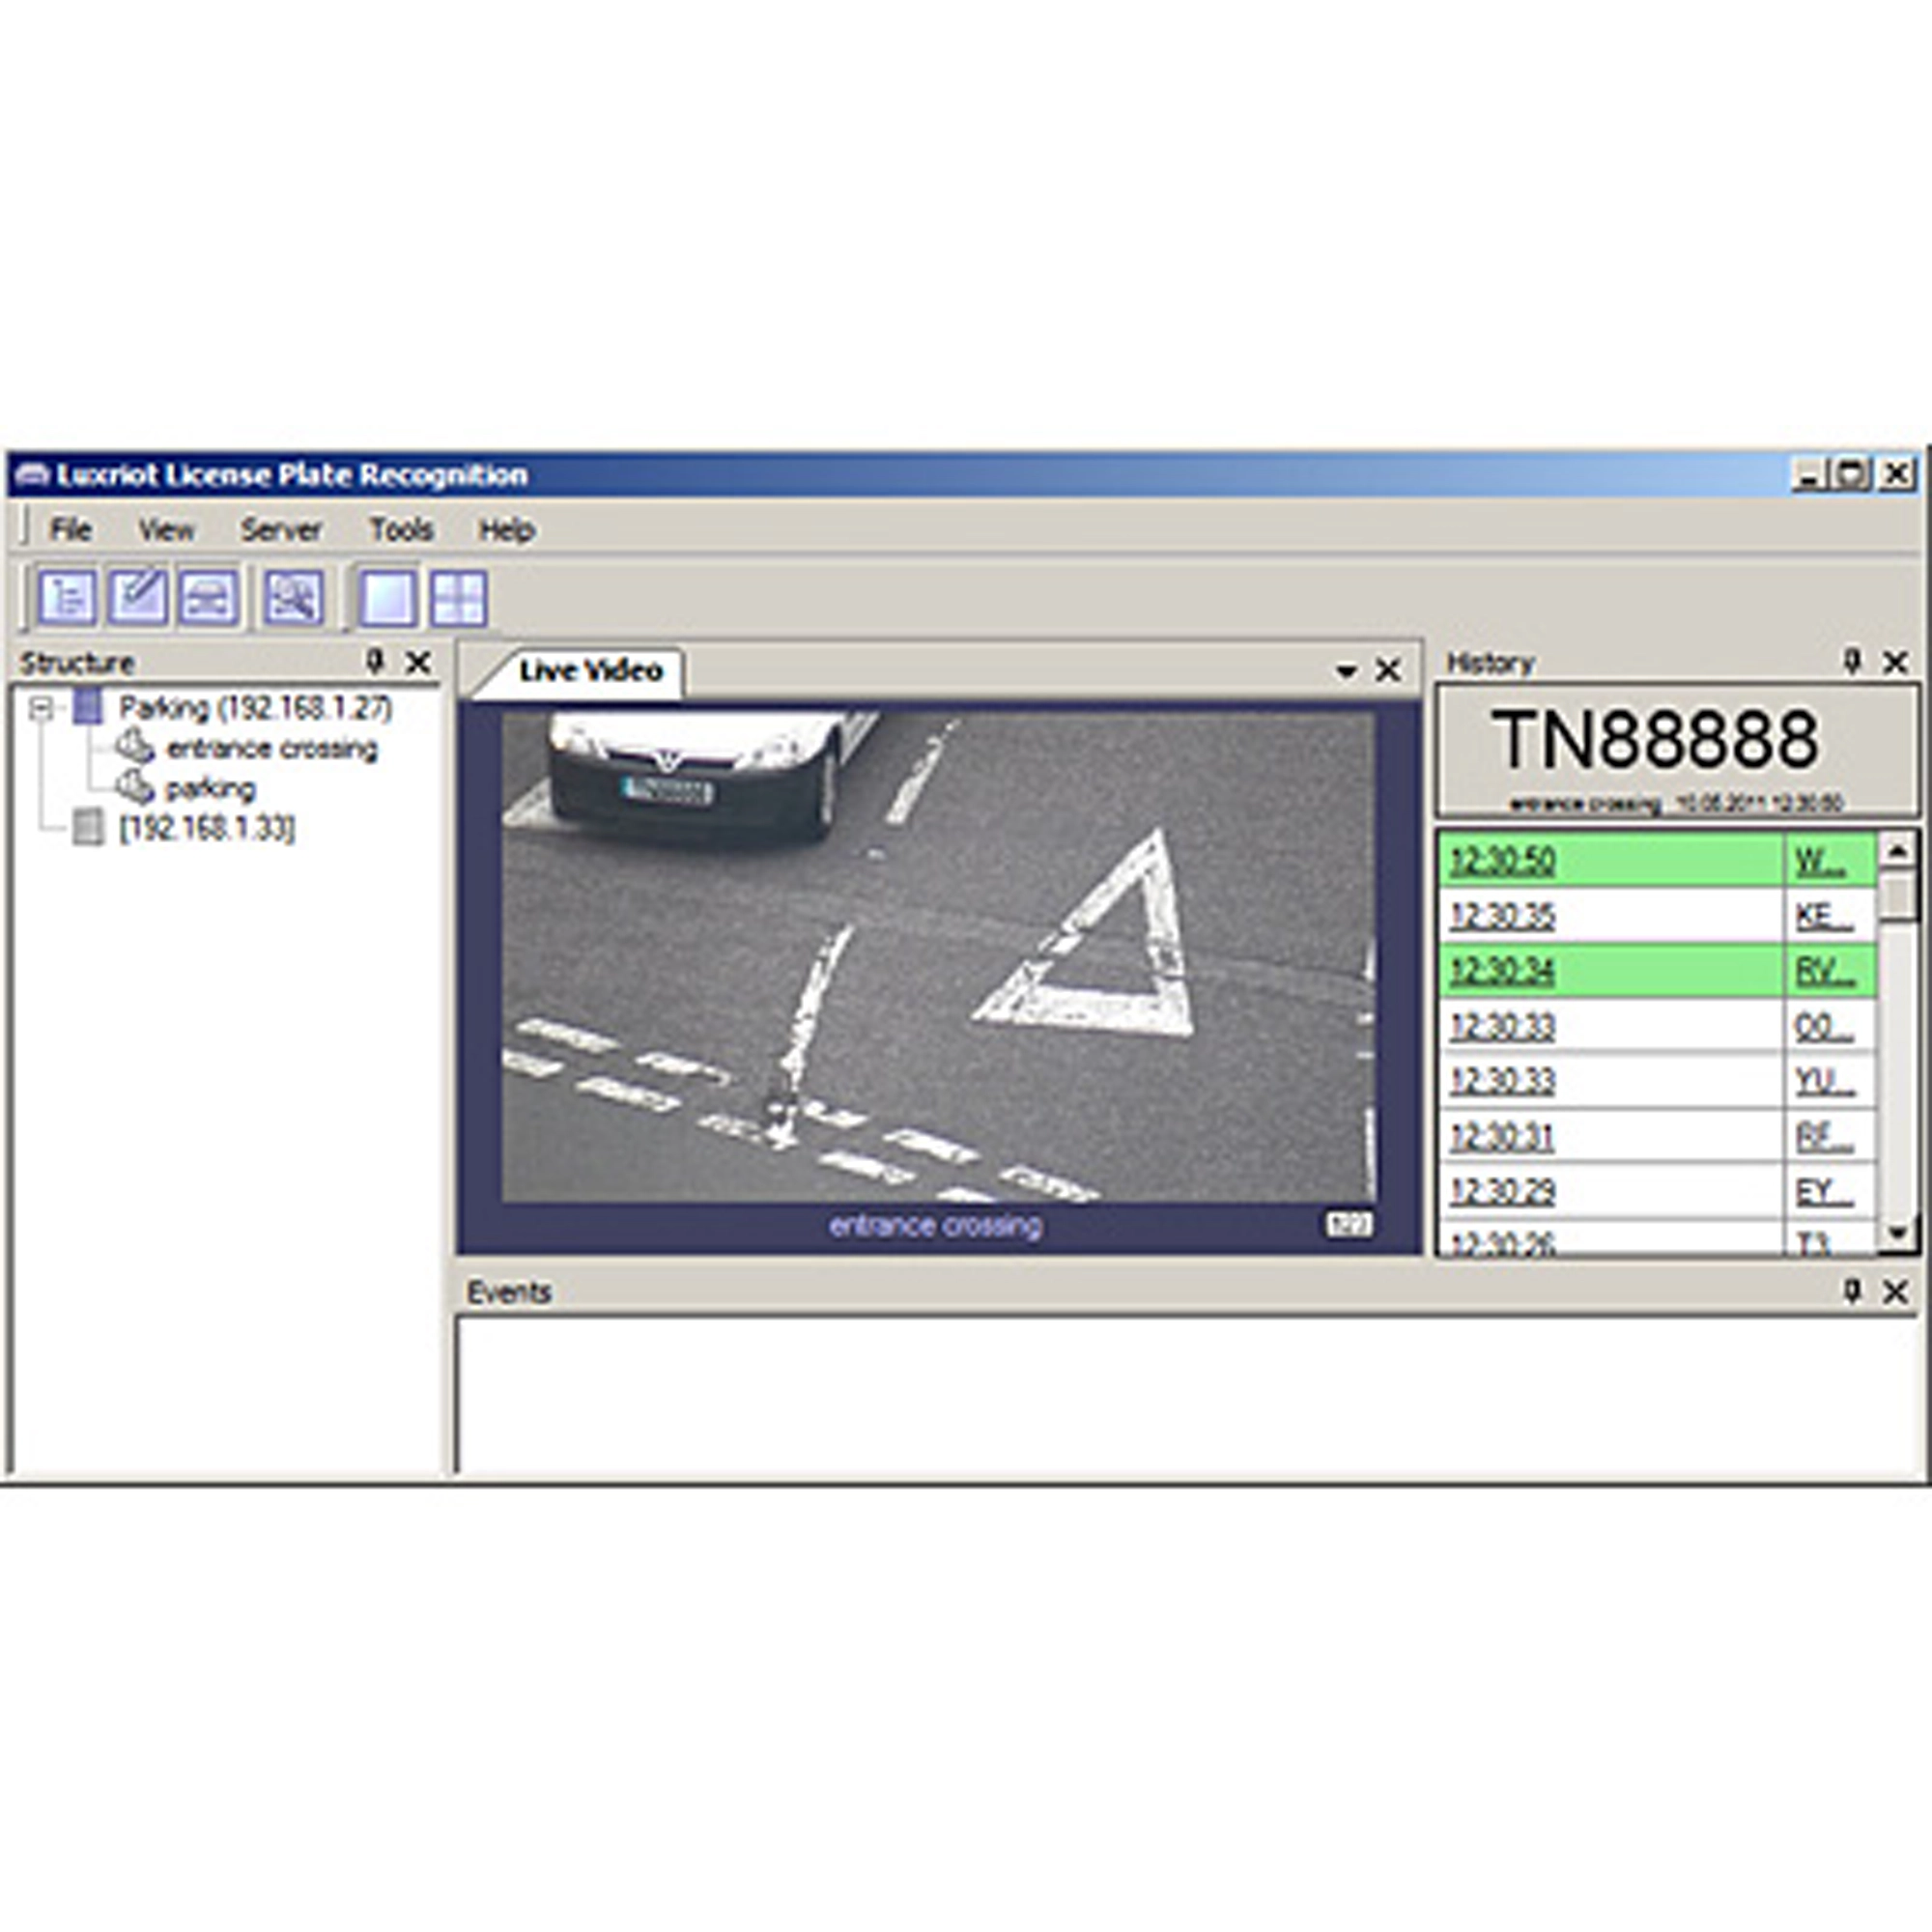
Task: Click the OO... plate link
Action: tap(1823, 1026)
